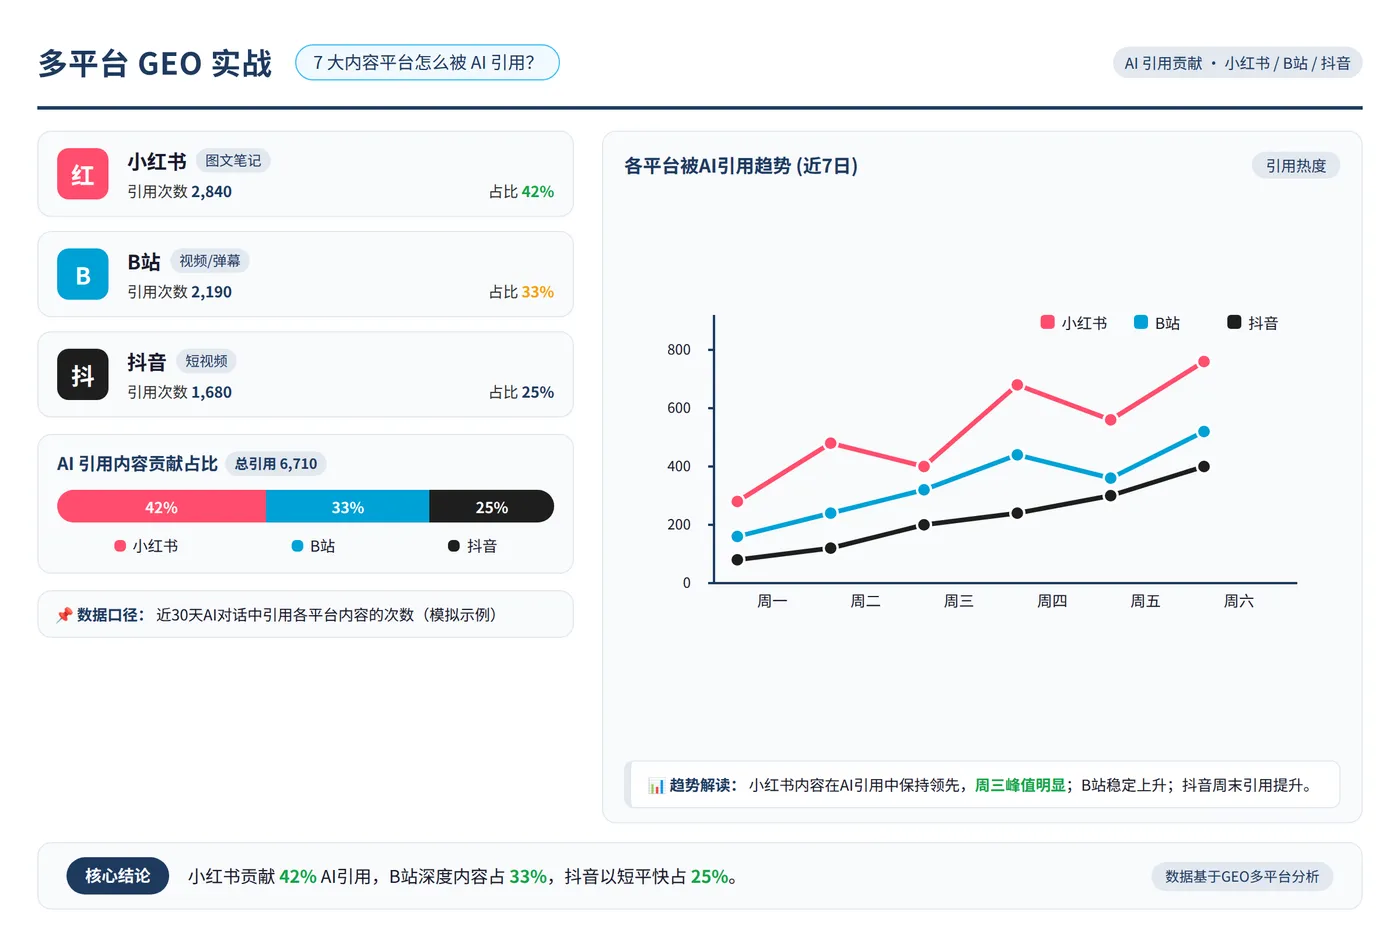Viewport: 1400px width, 933px height.
Task: Click the last point on the black 抖音 line
Action: pyautogui.click(x=1204, y=467)
